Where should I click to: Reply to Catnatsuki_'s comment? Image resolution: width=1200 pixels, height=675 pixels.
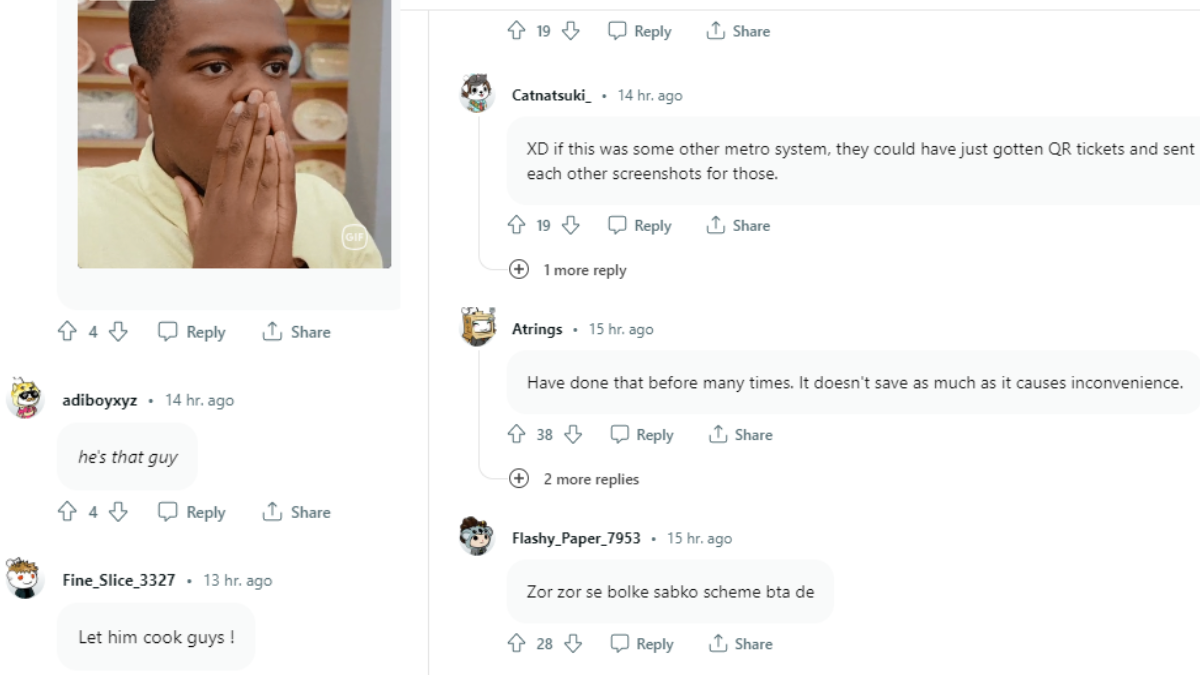pos(638,225)
